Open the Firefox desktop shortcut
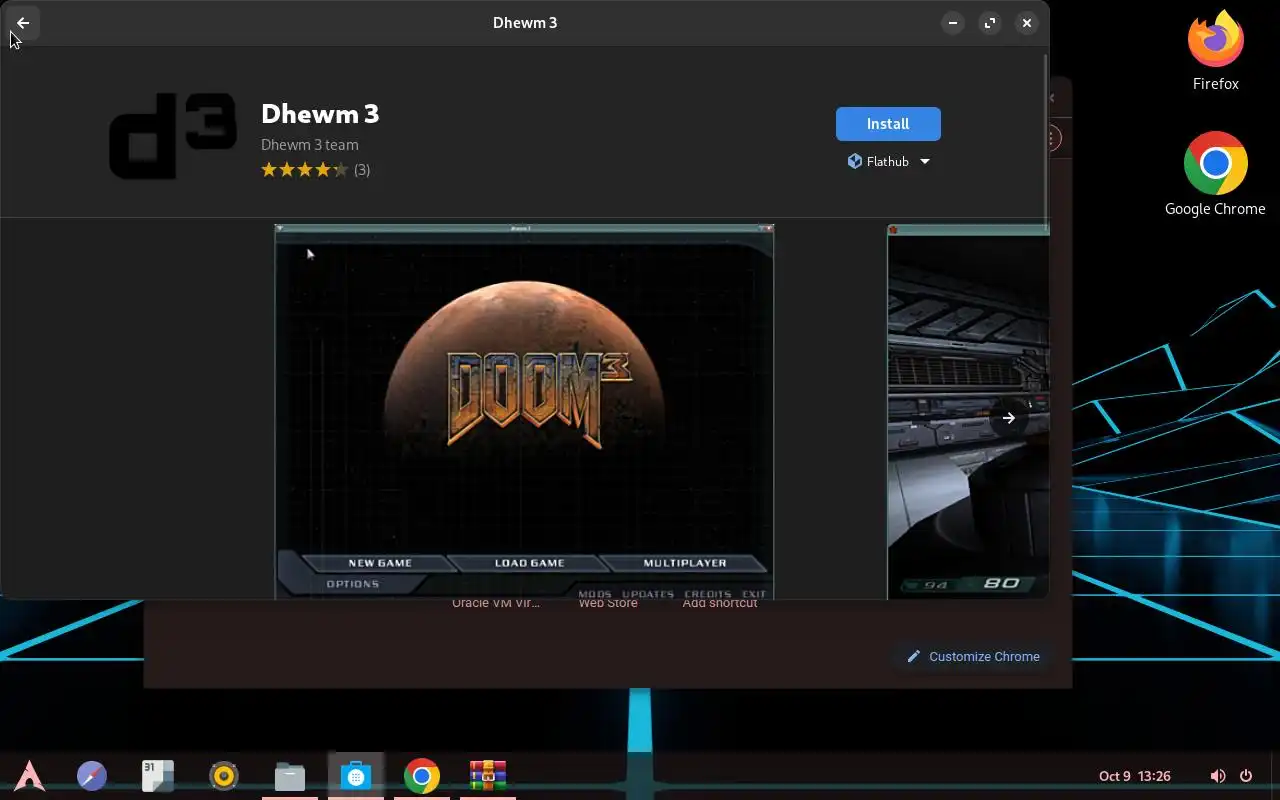The image size is (1280, 800). point(1216,50)
